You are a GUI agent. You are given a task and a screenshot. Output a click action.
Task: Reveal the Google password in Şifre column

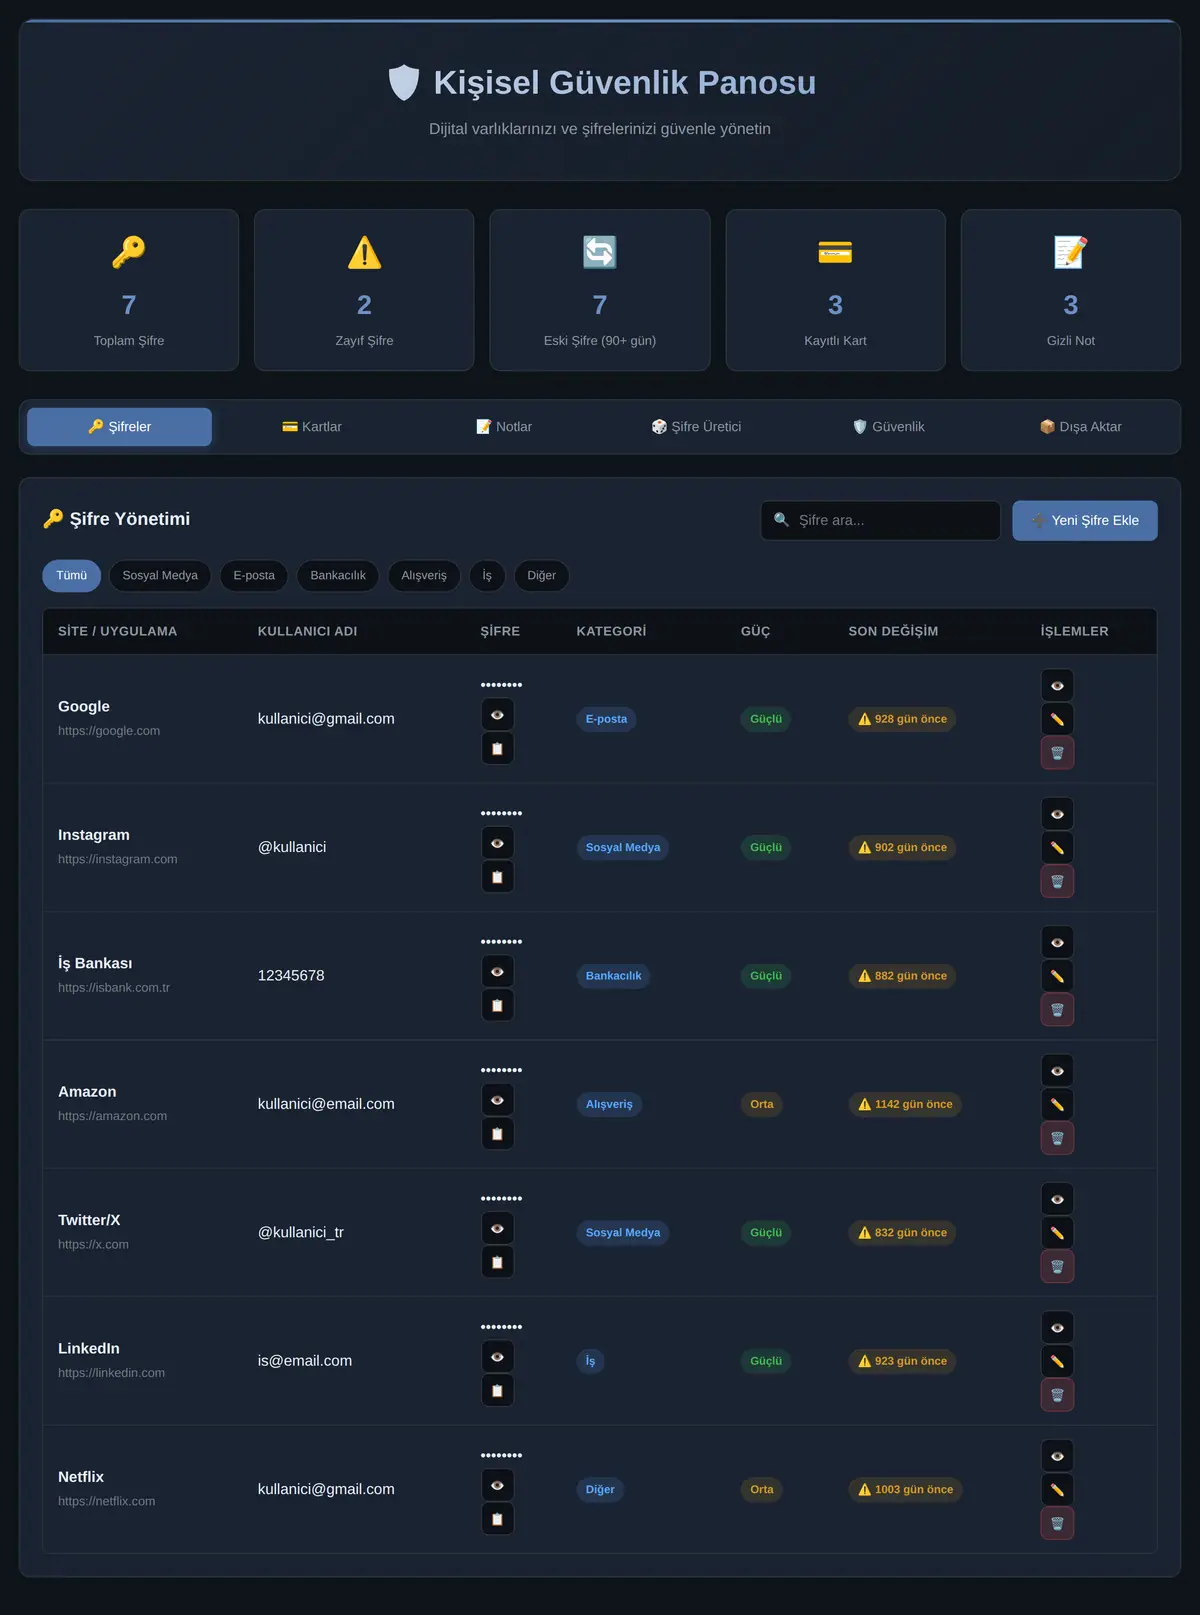[x=497, y=714]
